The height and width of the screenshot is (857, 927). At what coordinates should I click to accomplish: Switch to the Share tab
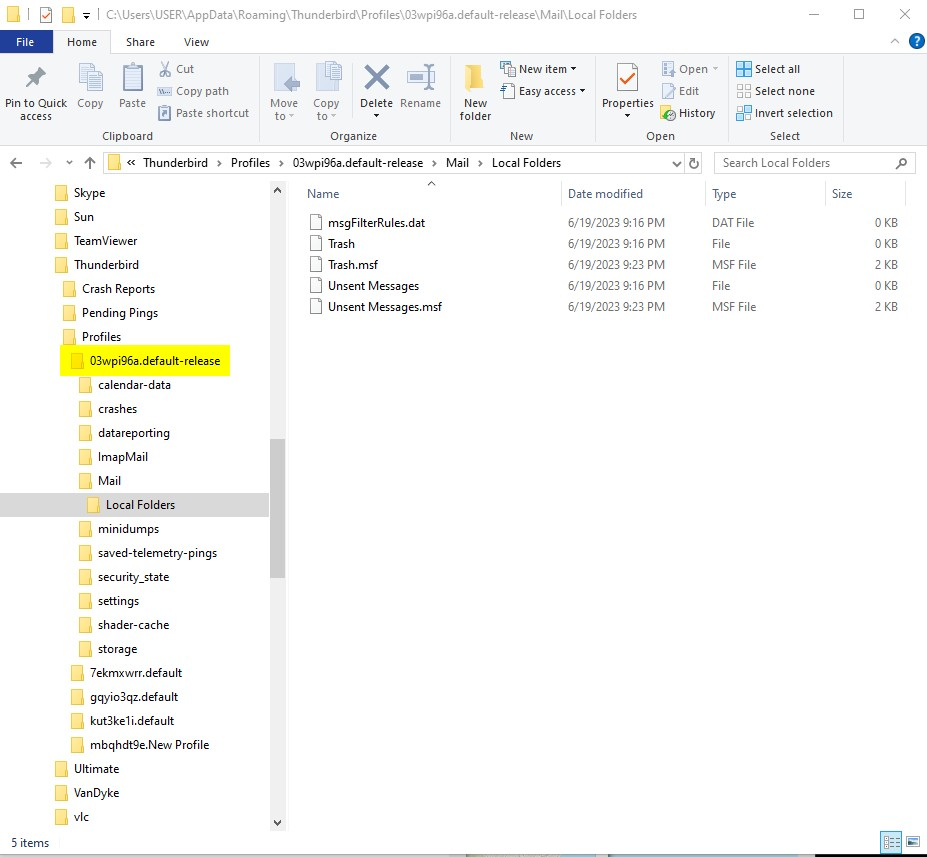(140, 42)
